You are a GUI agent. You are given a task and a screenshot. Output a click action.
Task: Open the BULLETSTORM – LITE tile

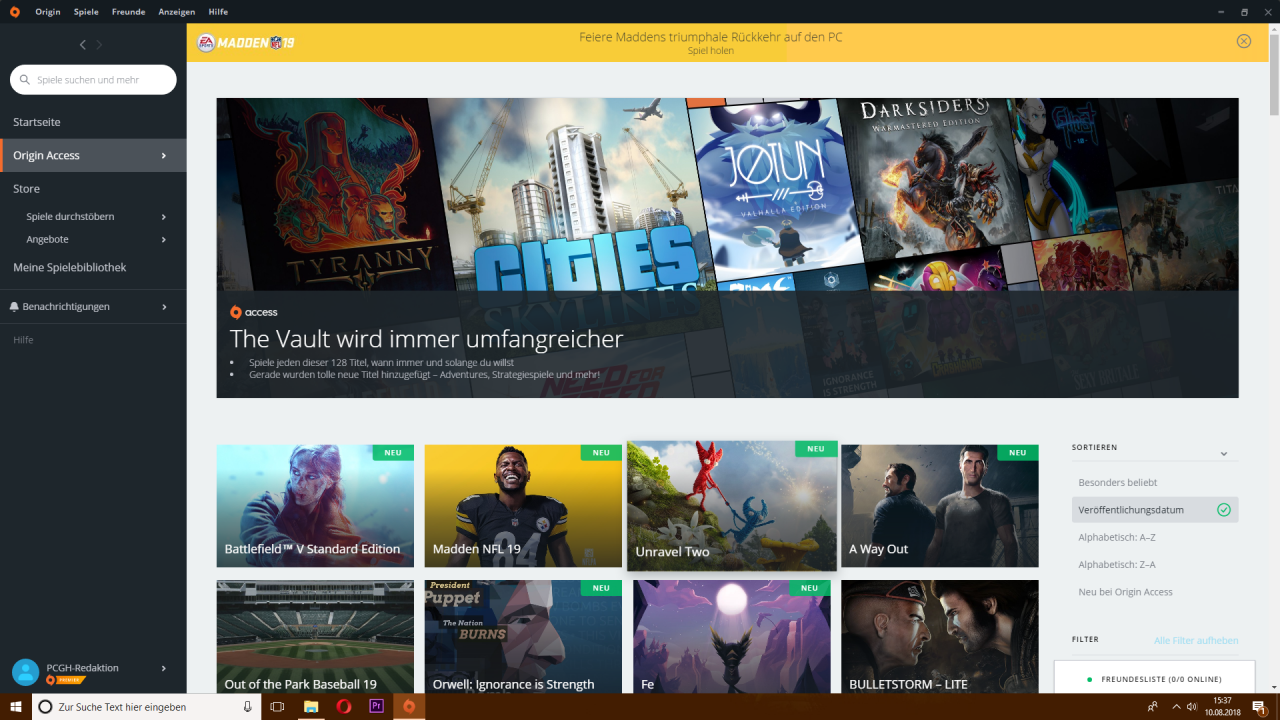[940, 637]
